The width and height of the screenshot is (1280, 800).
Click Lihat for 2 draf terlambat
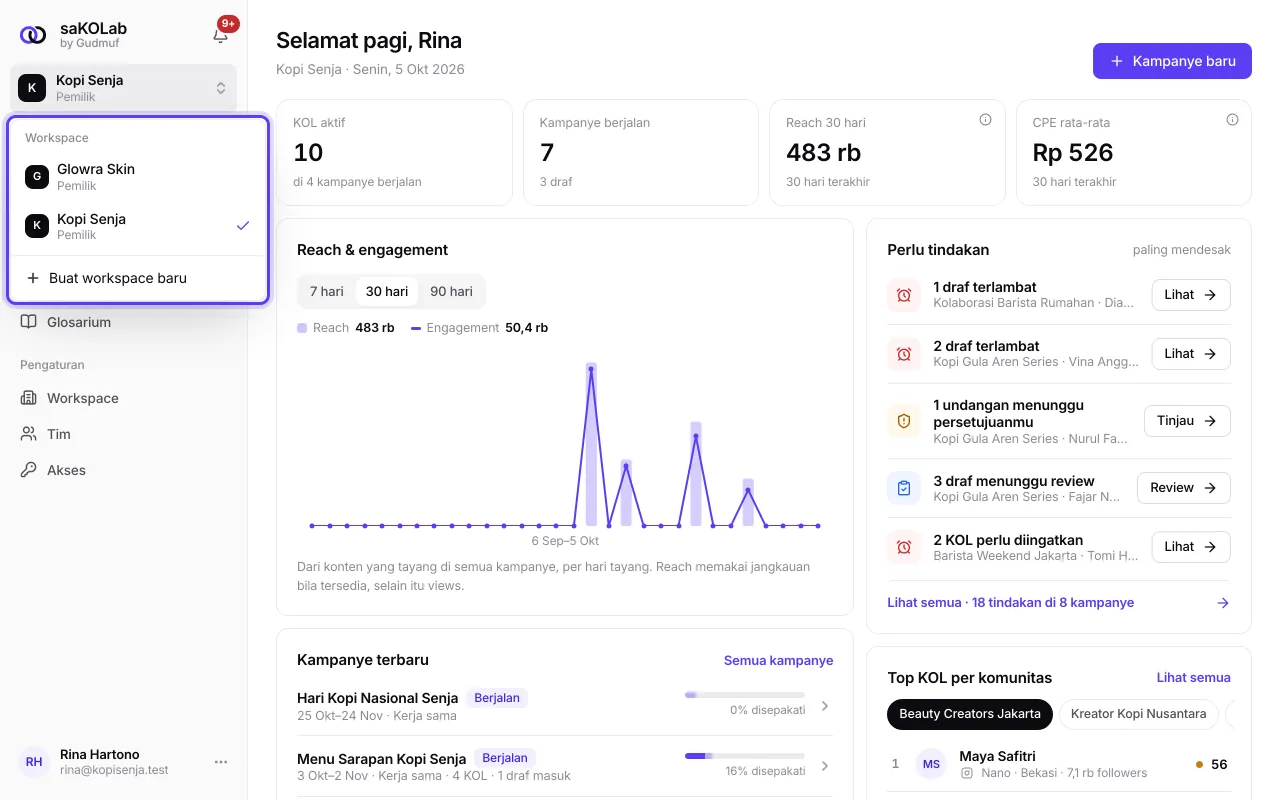(x=1191, y=354)
